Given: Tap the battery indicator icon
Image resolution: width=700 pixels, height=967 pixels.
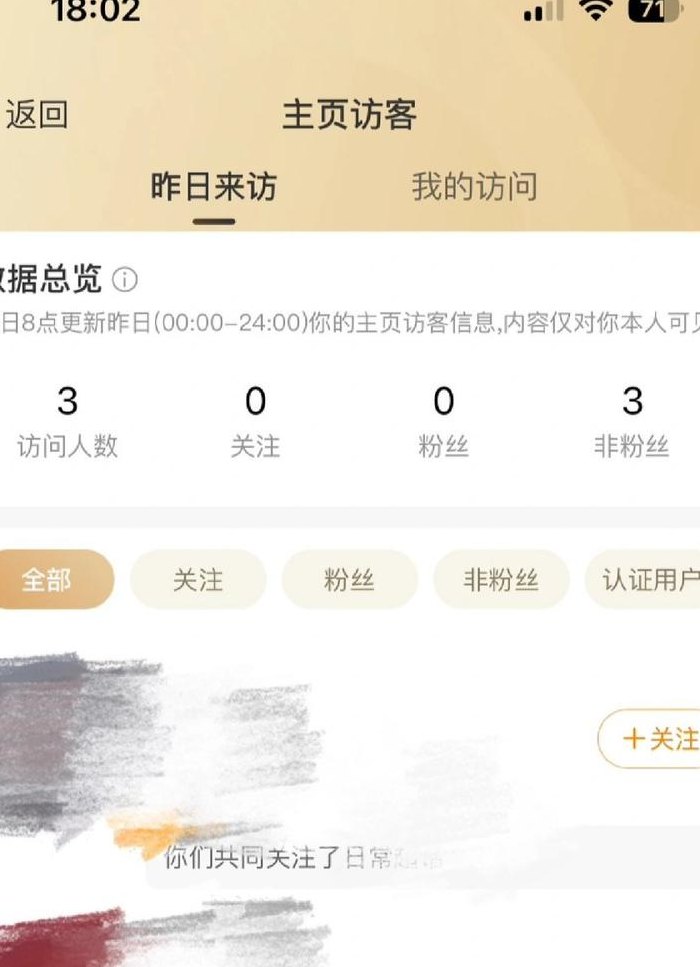Looking at the screenshot, I should pyautogui.click(x=654, y=10).
